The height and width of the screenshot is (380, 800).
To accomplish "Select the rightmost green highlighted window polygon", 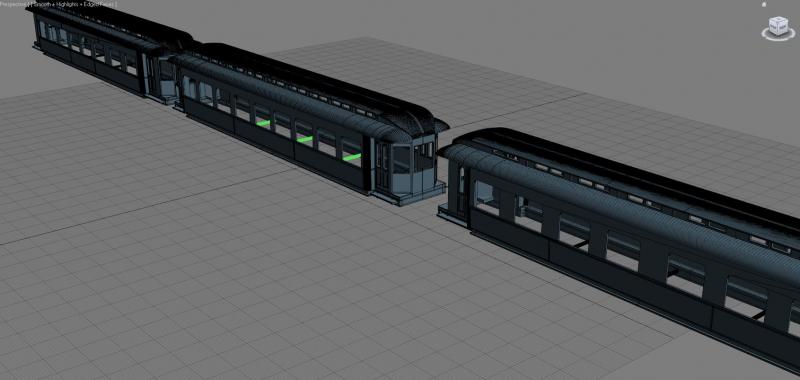I will pyautogui.click(x=352, y=157).
